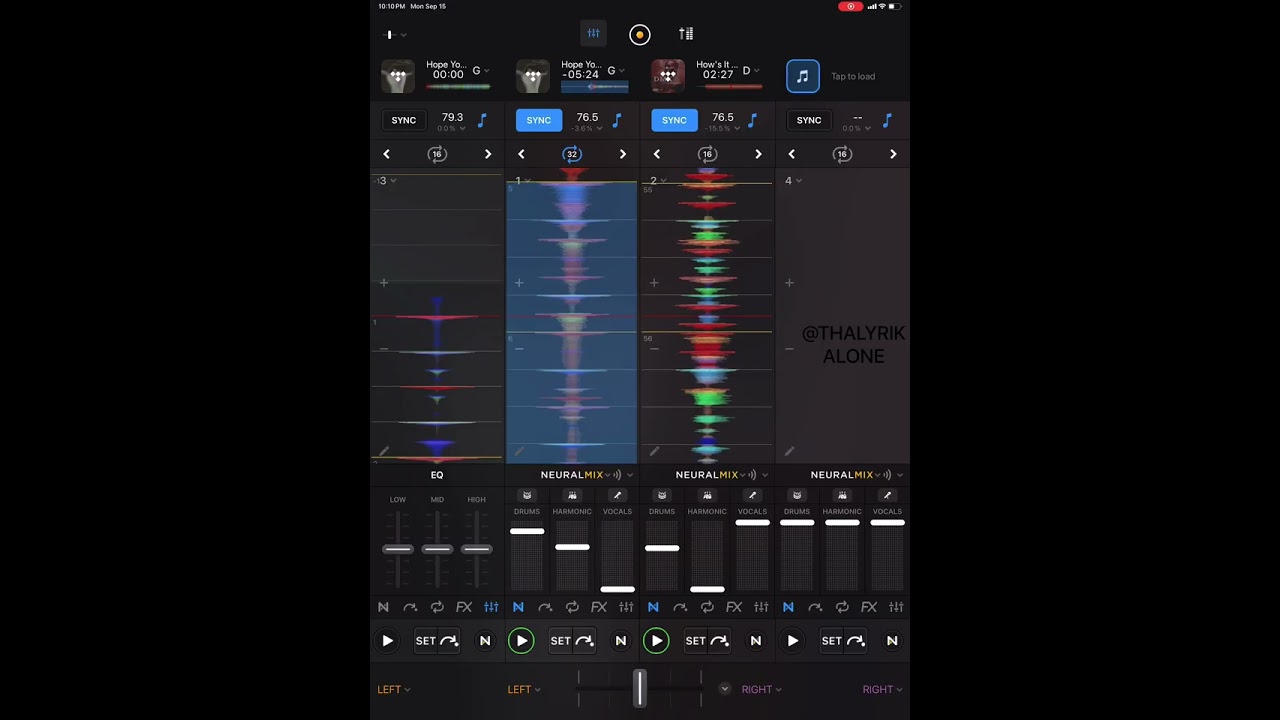Mute harmonic icon on deck 1 Neural Mix
The image size is (1280, 720).
pos(572,496)
